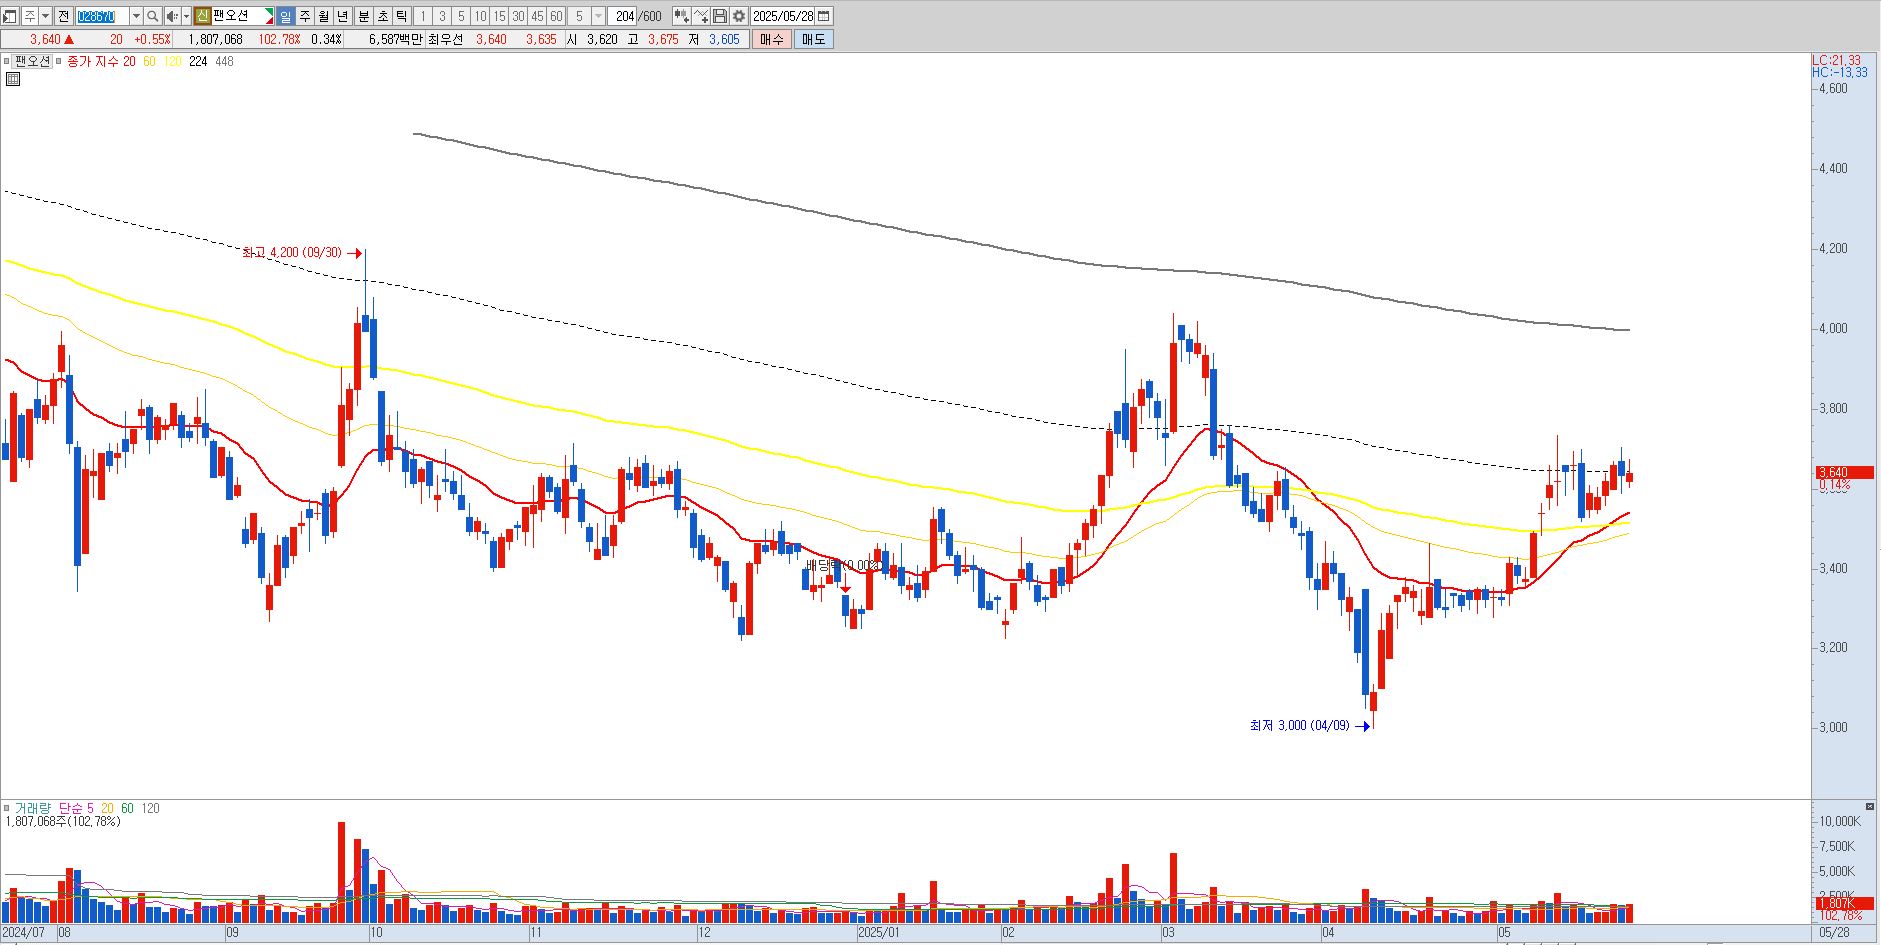1881x945 pixels.
Task: Click the indicator add icon next to 204/600
Action: pyautogui.click(x=682, y=16)
